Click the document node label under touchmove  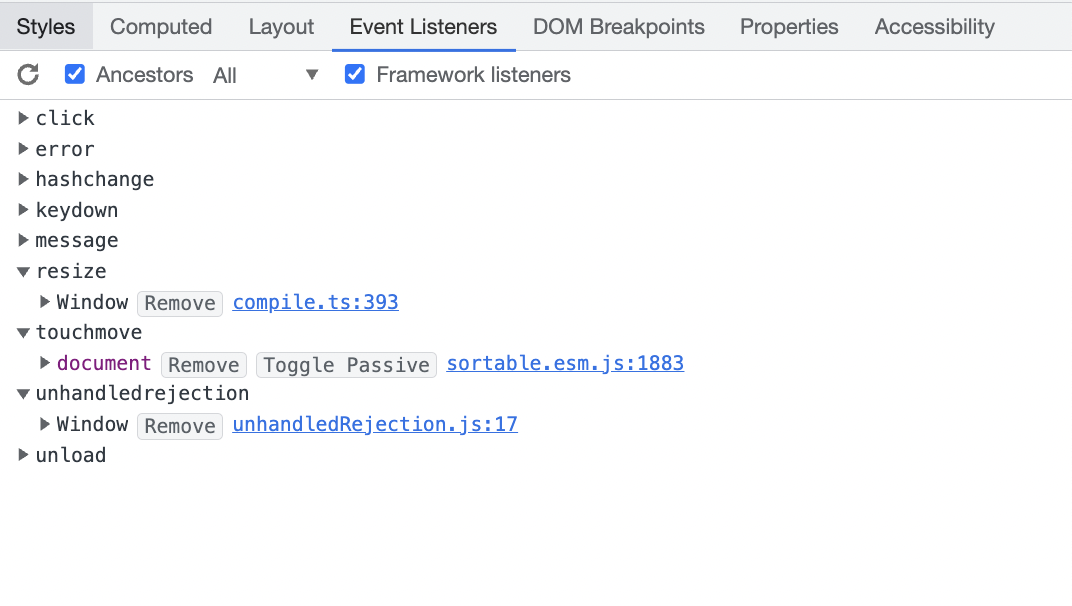point(104,363)
